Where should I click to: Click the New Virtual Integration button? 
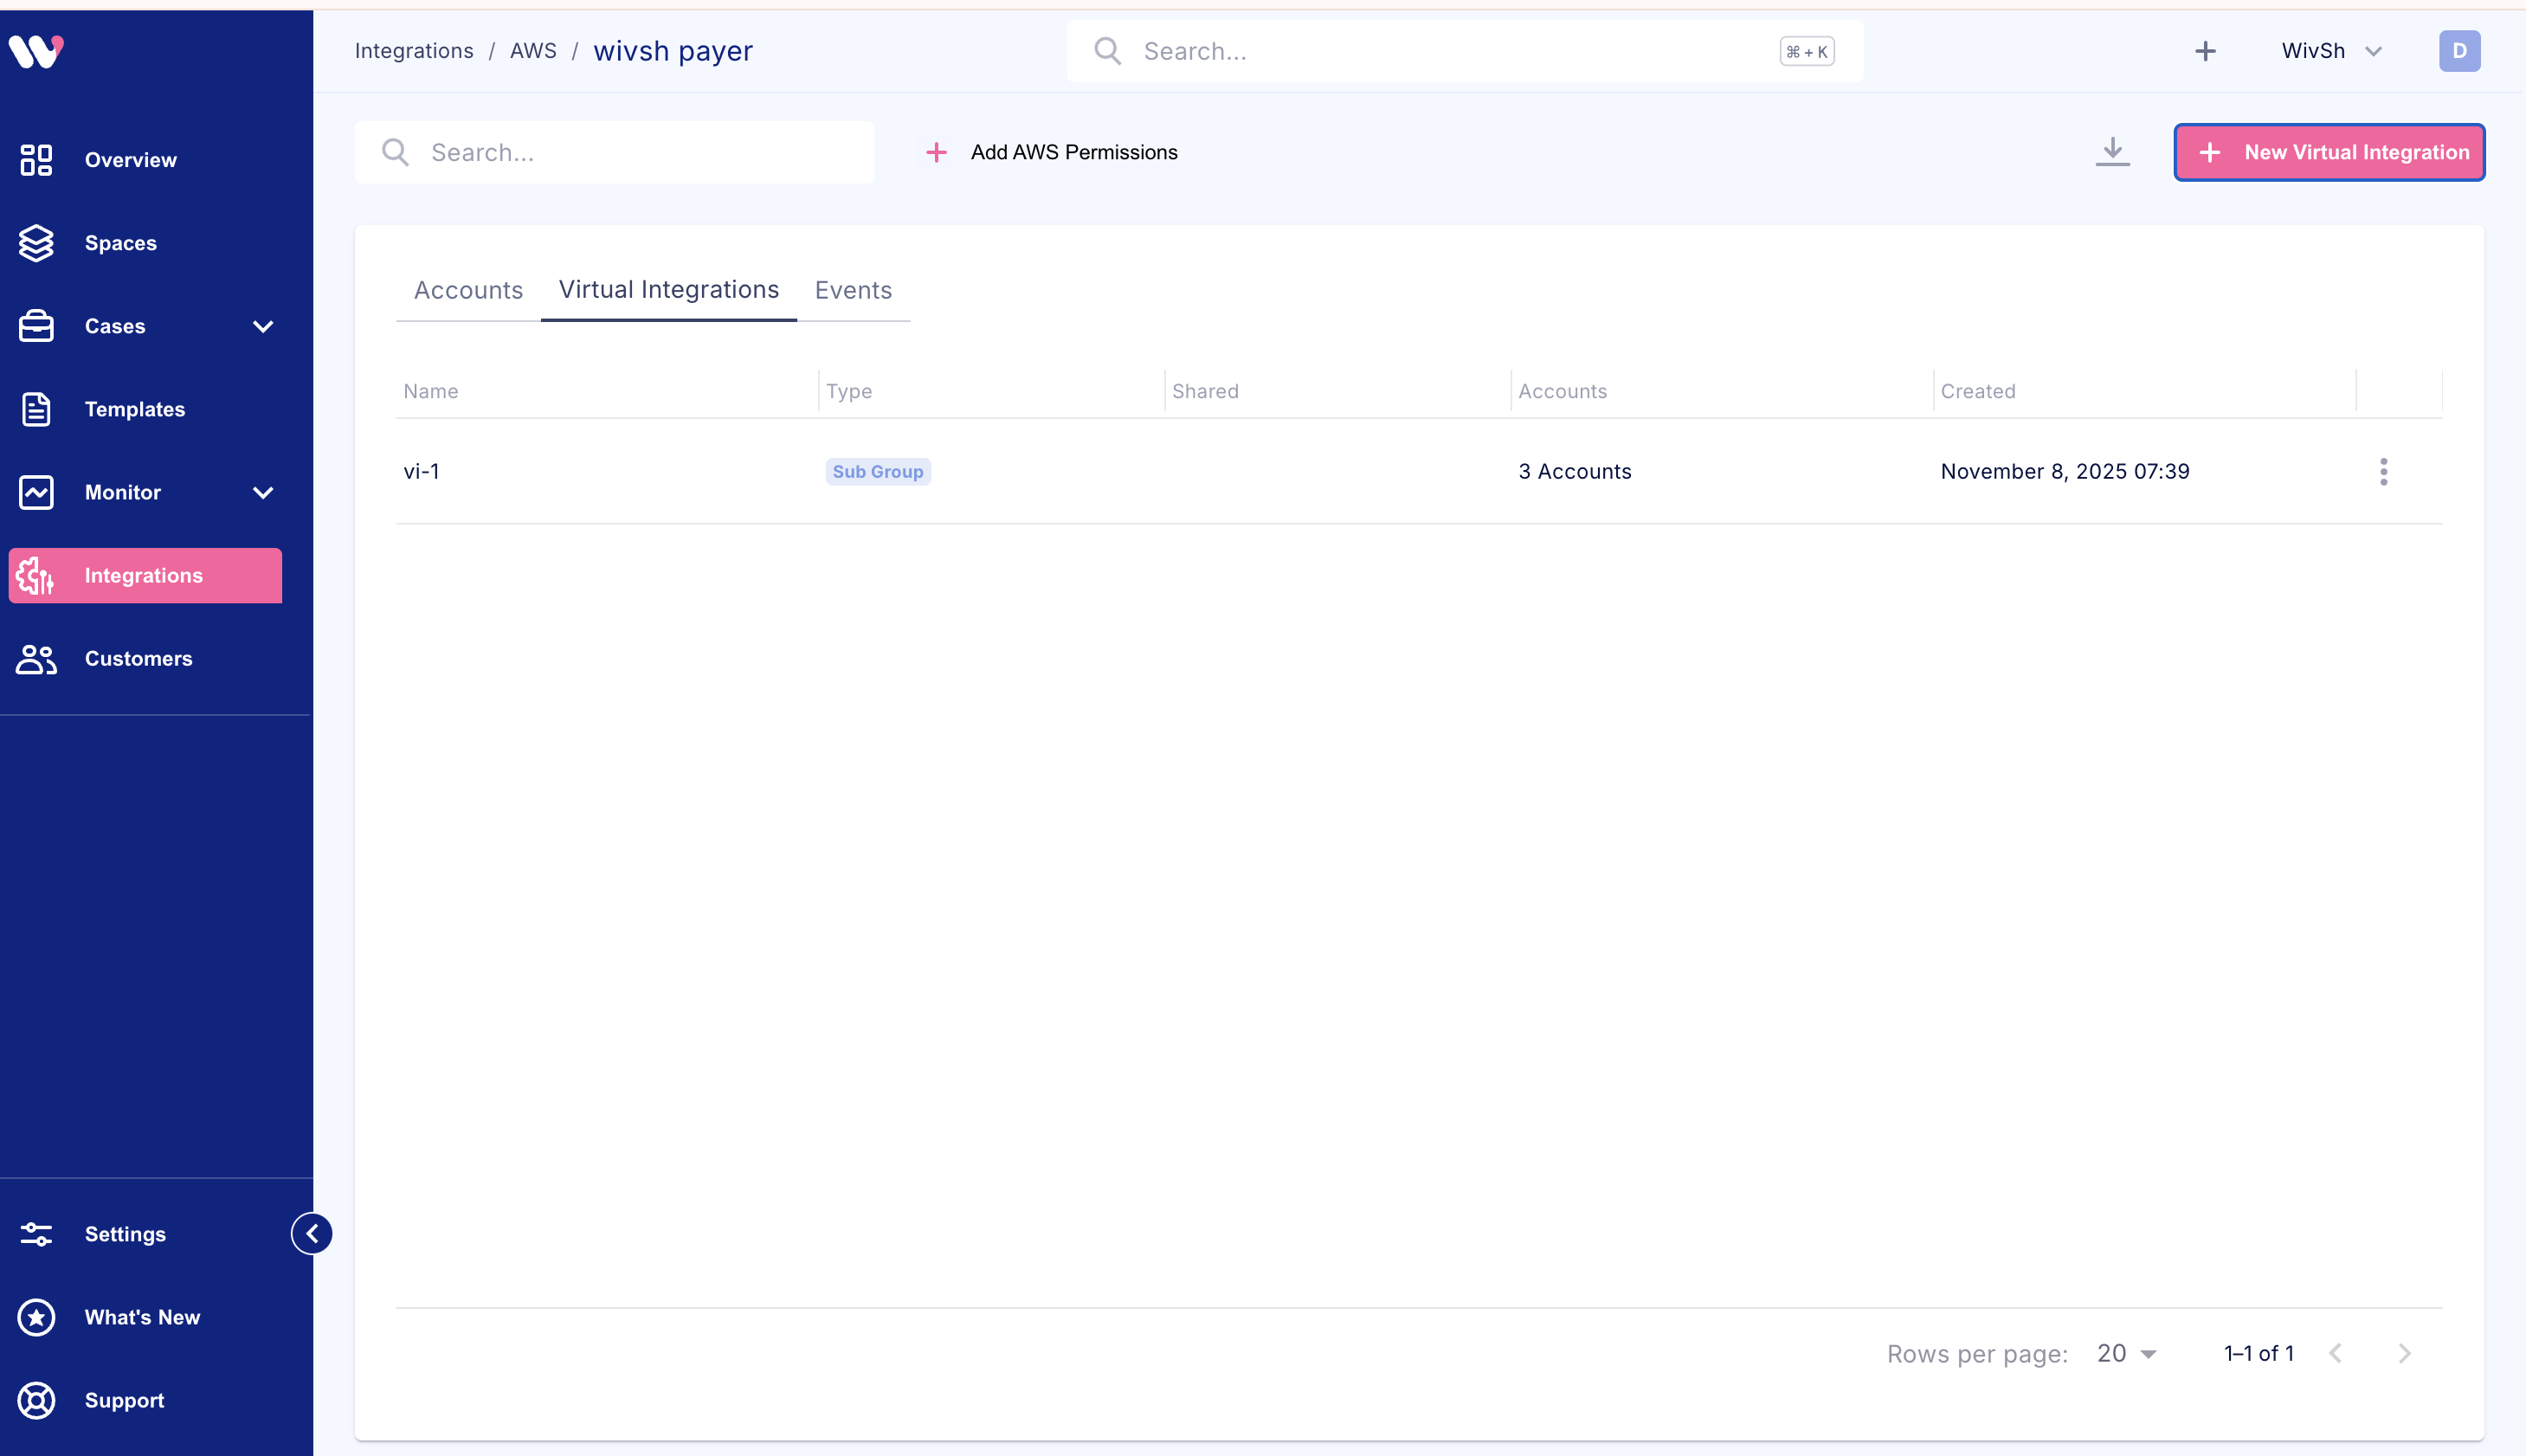(x=2329, y=152)
